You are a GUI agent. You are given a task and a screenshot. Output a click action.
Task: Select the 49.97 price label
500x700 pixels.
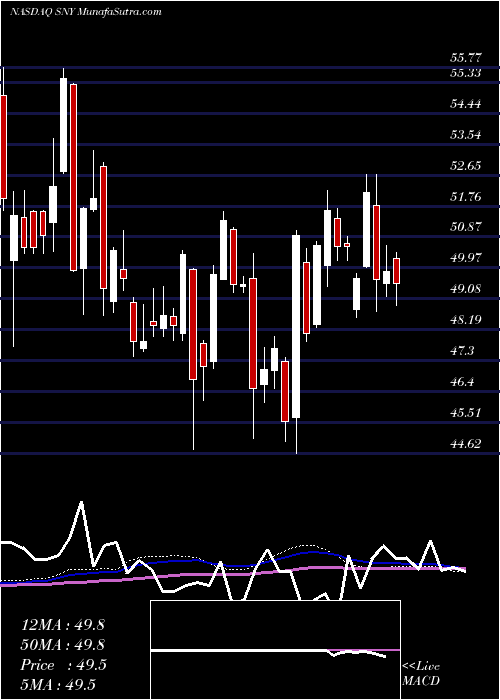tap(466, 258)
